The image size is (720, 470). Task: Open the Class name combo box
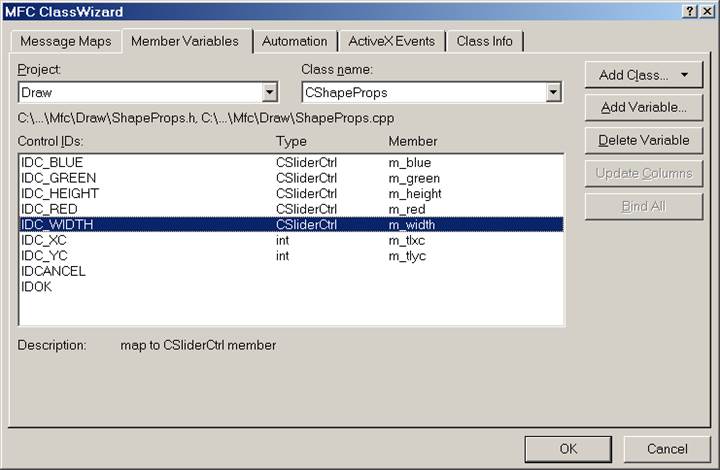click(x=553, y=93)
